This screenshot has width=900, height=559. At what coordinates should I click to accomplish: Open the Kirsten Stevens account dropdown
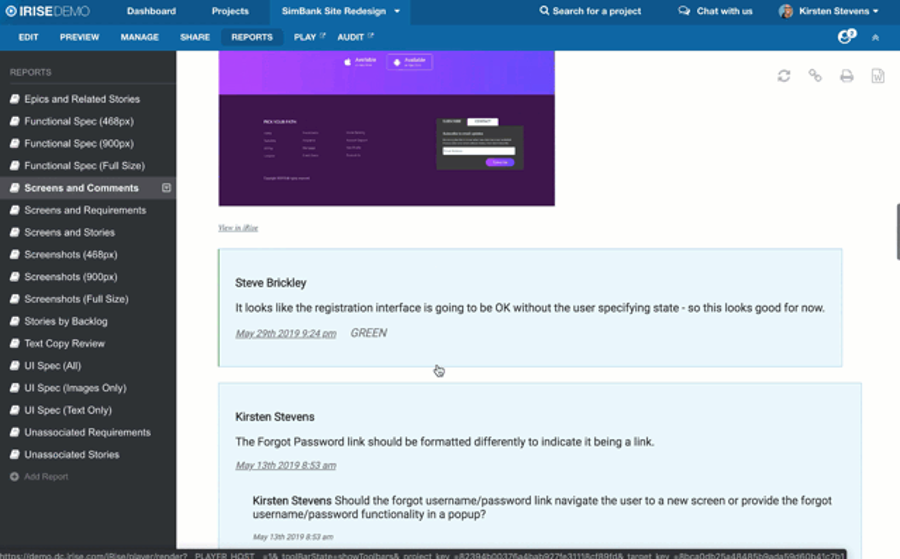[829, 11]
